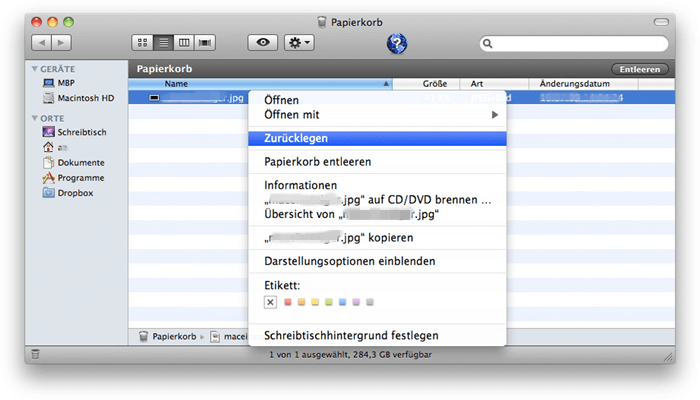Choose Darstellungsoptionen einblenden
Image resolution: width=700 pixels, height=400 pixels.
377,261
